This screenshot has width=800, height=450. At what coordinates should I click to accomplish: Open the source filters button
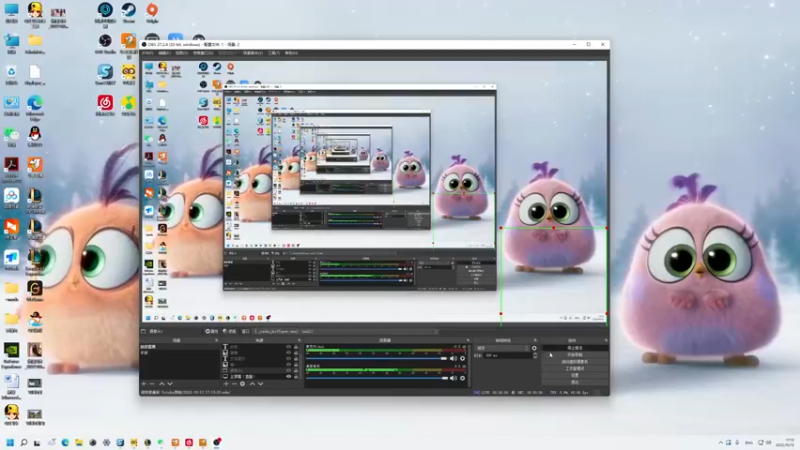[x=230, y=331]
